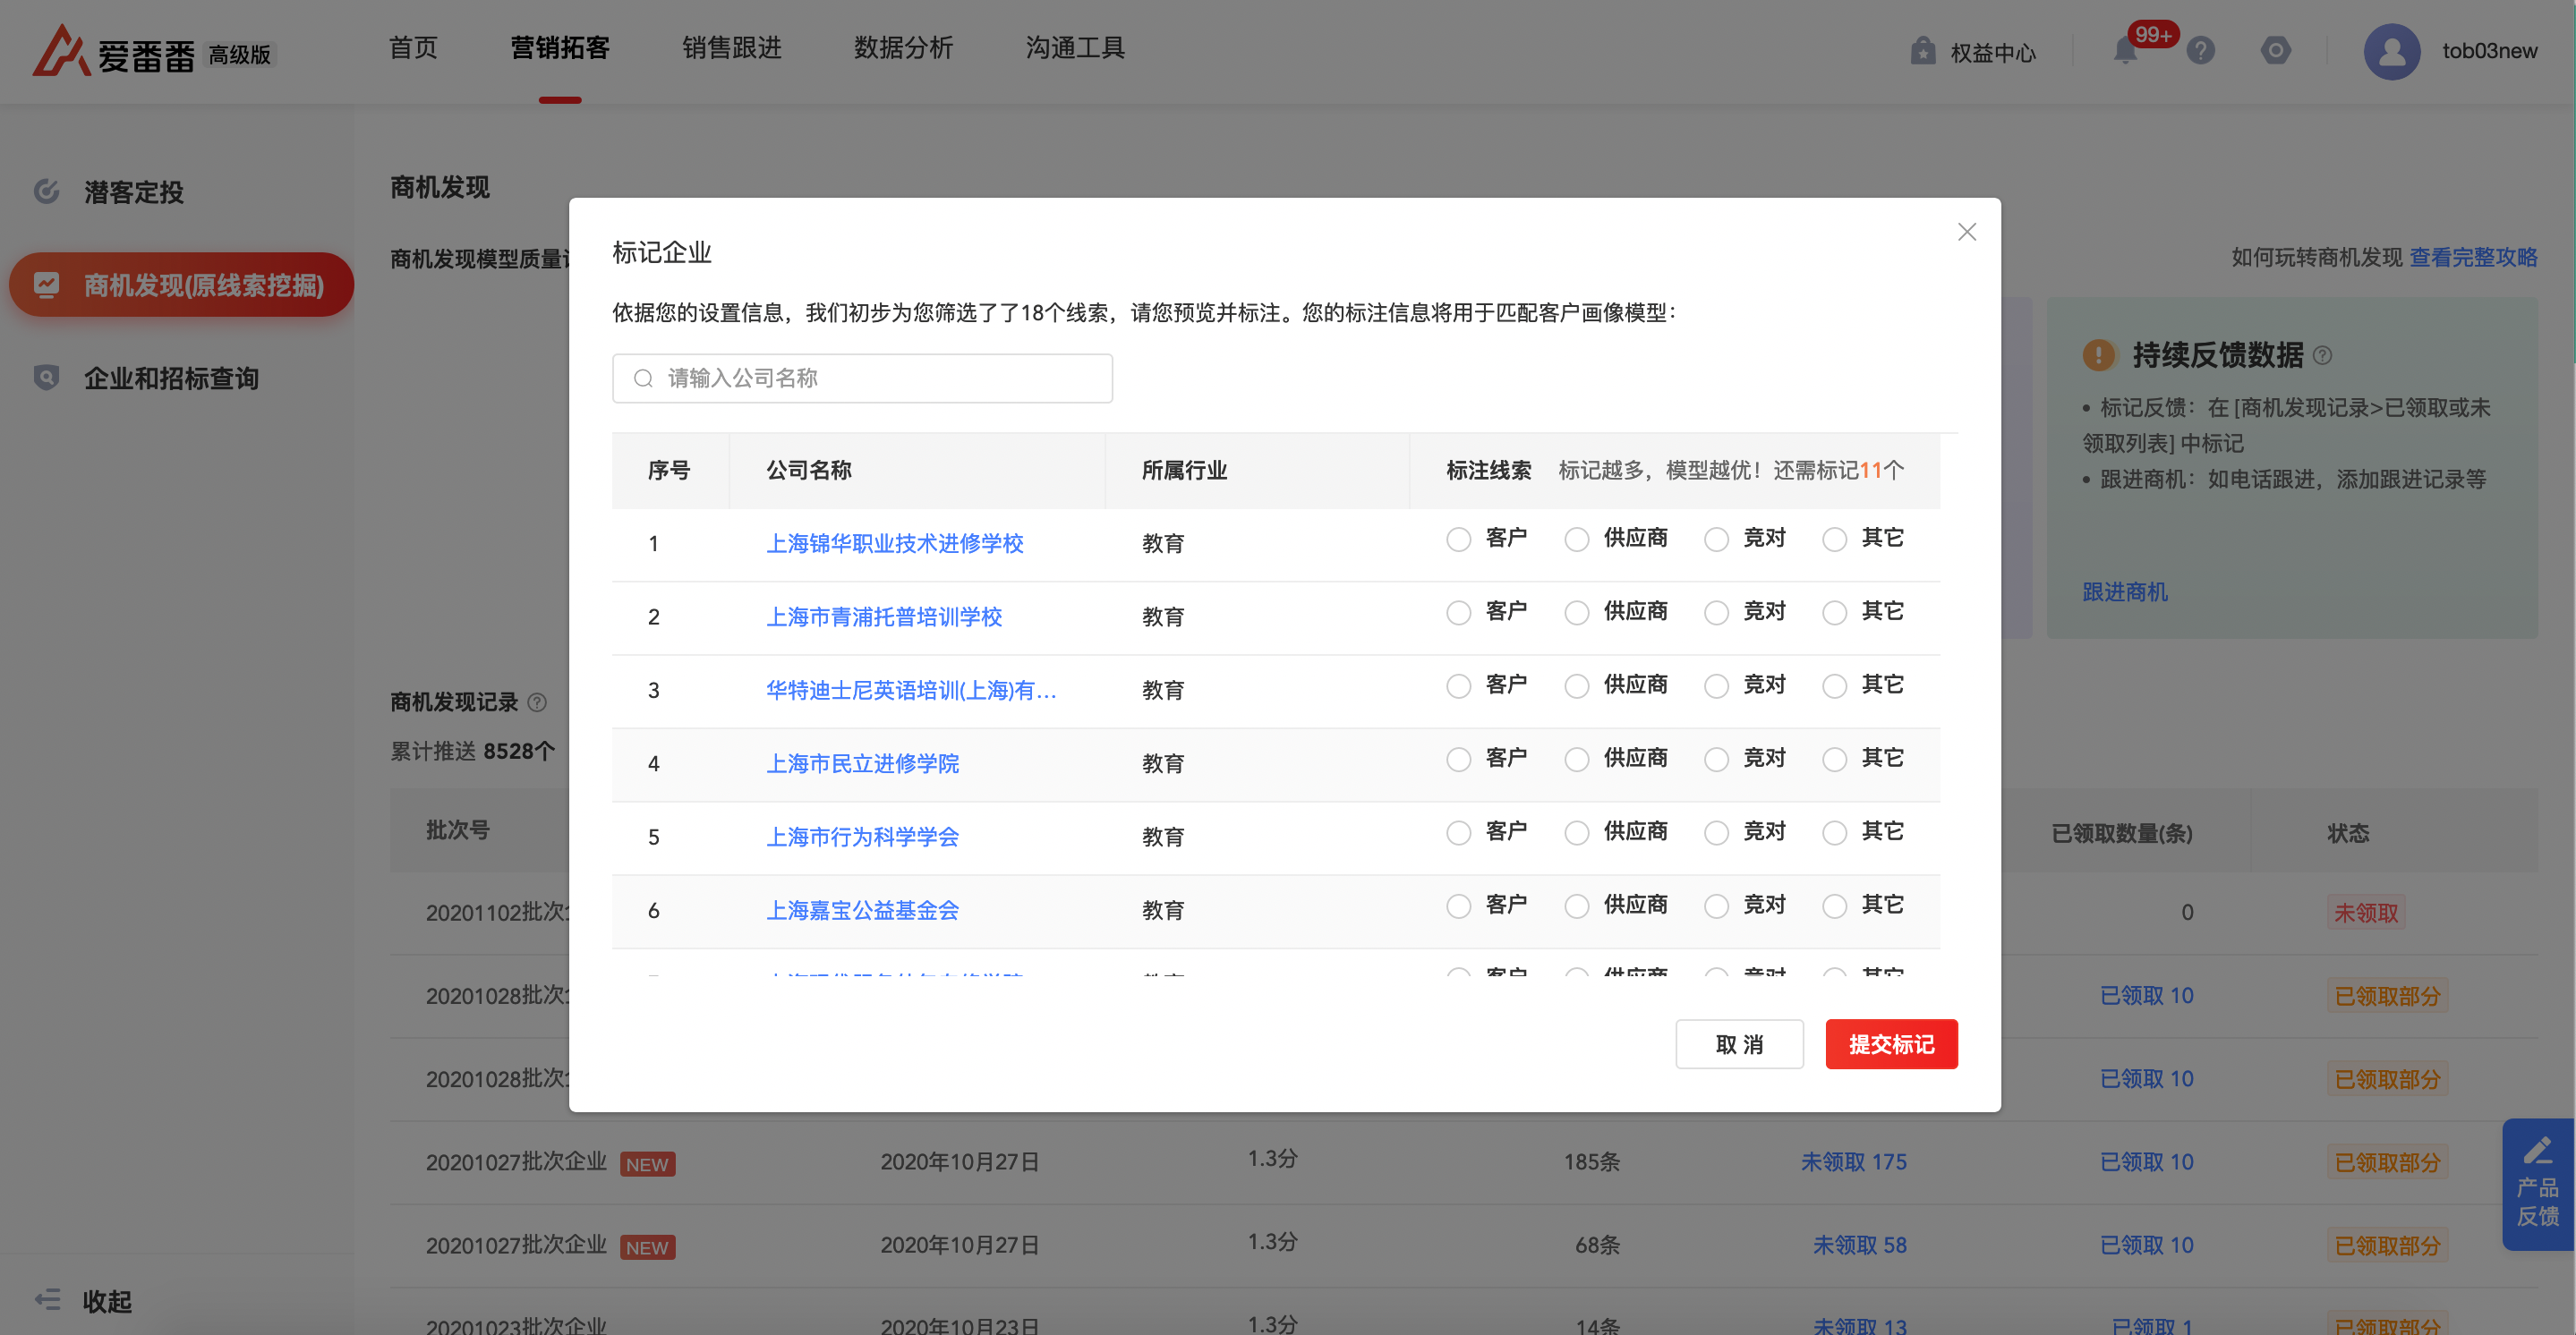Viewport: 2576px width, 1335px height.
Task: Click the 高级版 badge beside logo
Action: [240, 55]
